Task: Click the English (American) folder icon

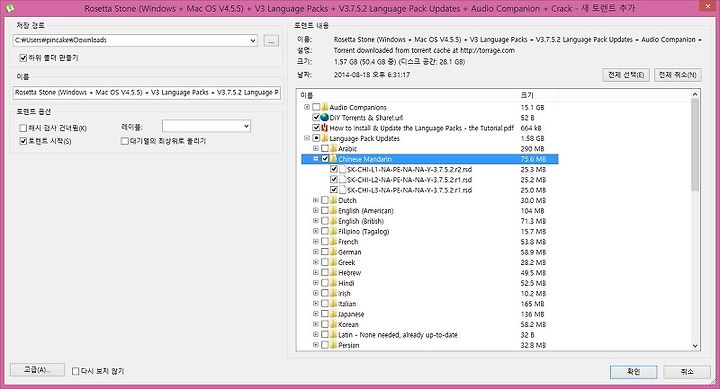Action: [x=333, y=210]
